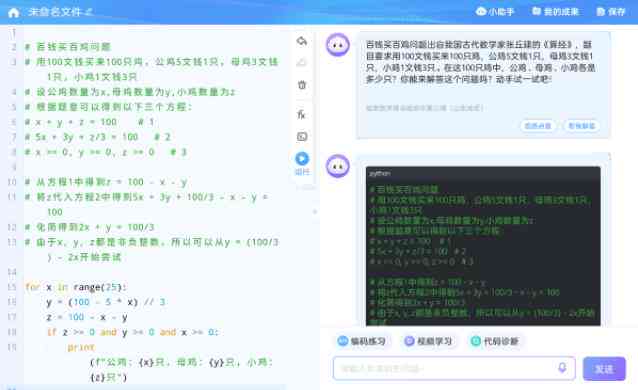
Task: Click the trash delete icon
Action: [302, 85]
